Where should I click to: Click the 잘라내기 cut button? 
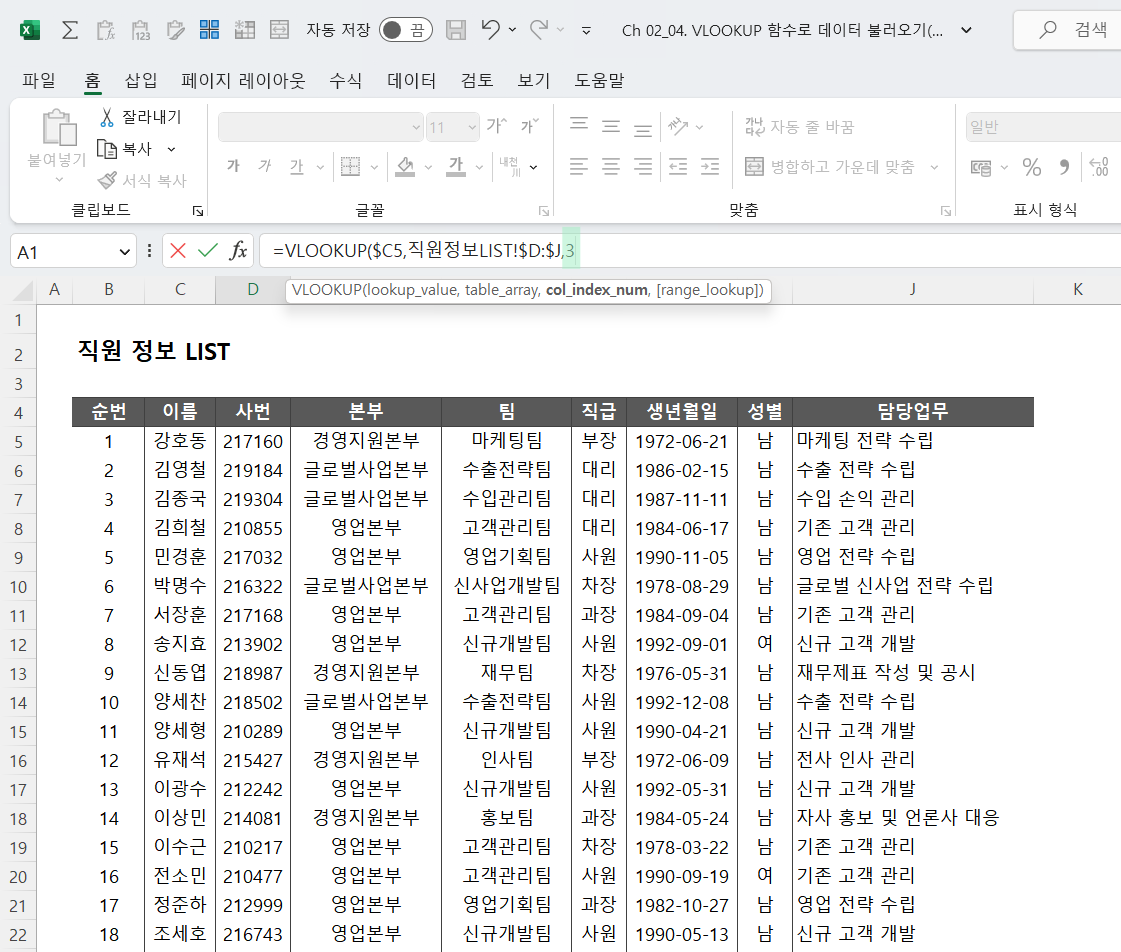click(140, 116)
